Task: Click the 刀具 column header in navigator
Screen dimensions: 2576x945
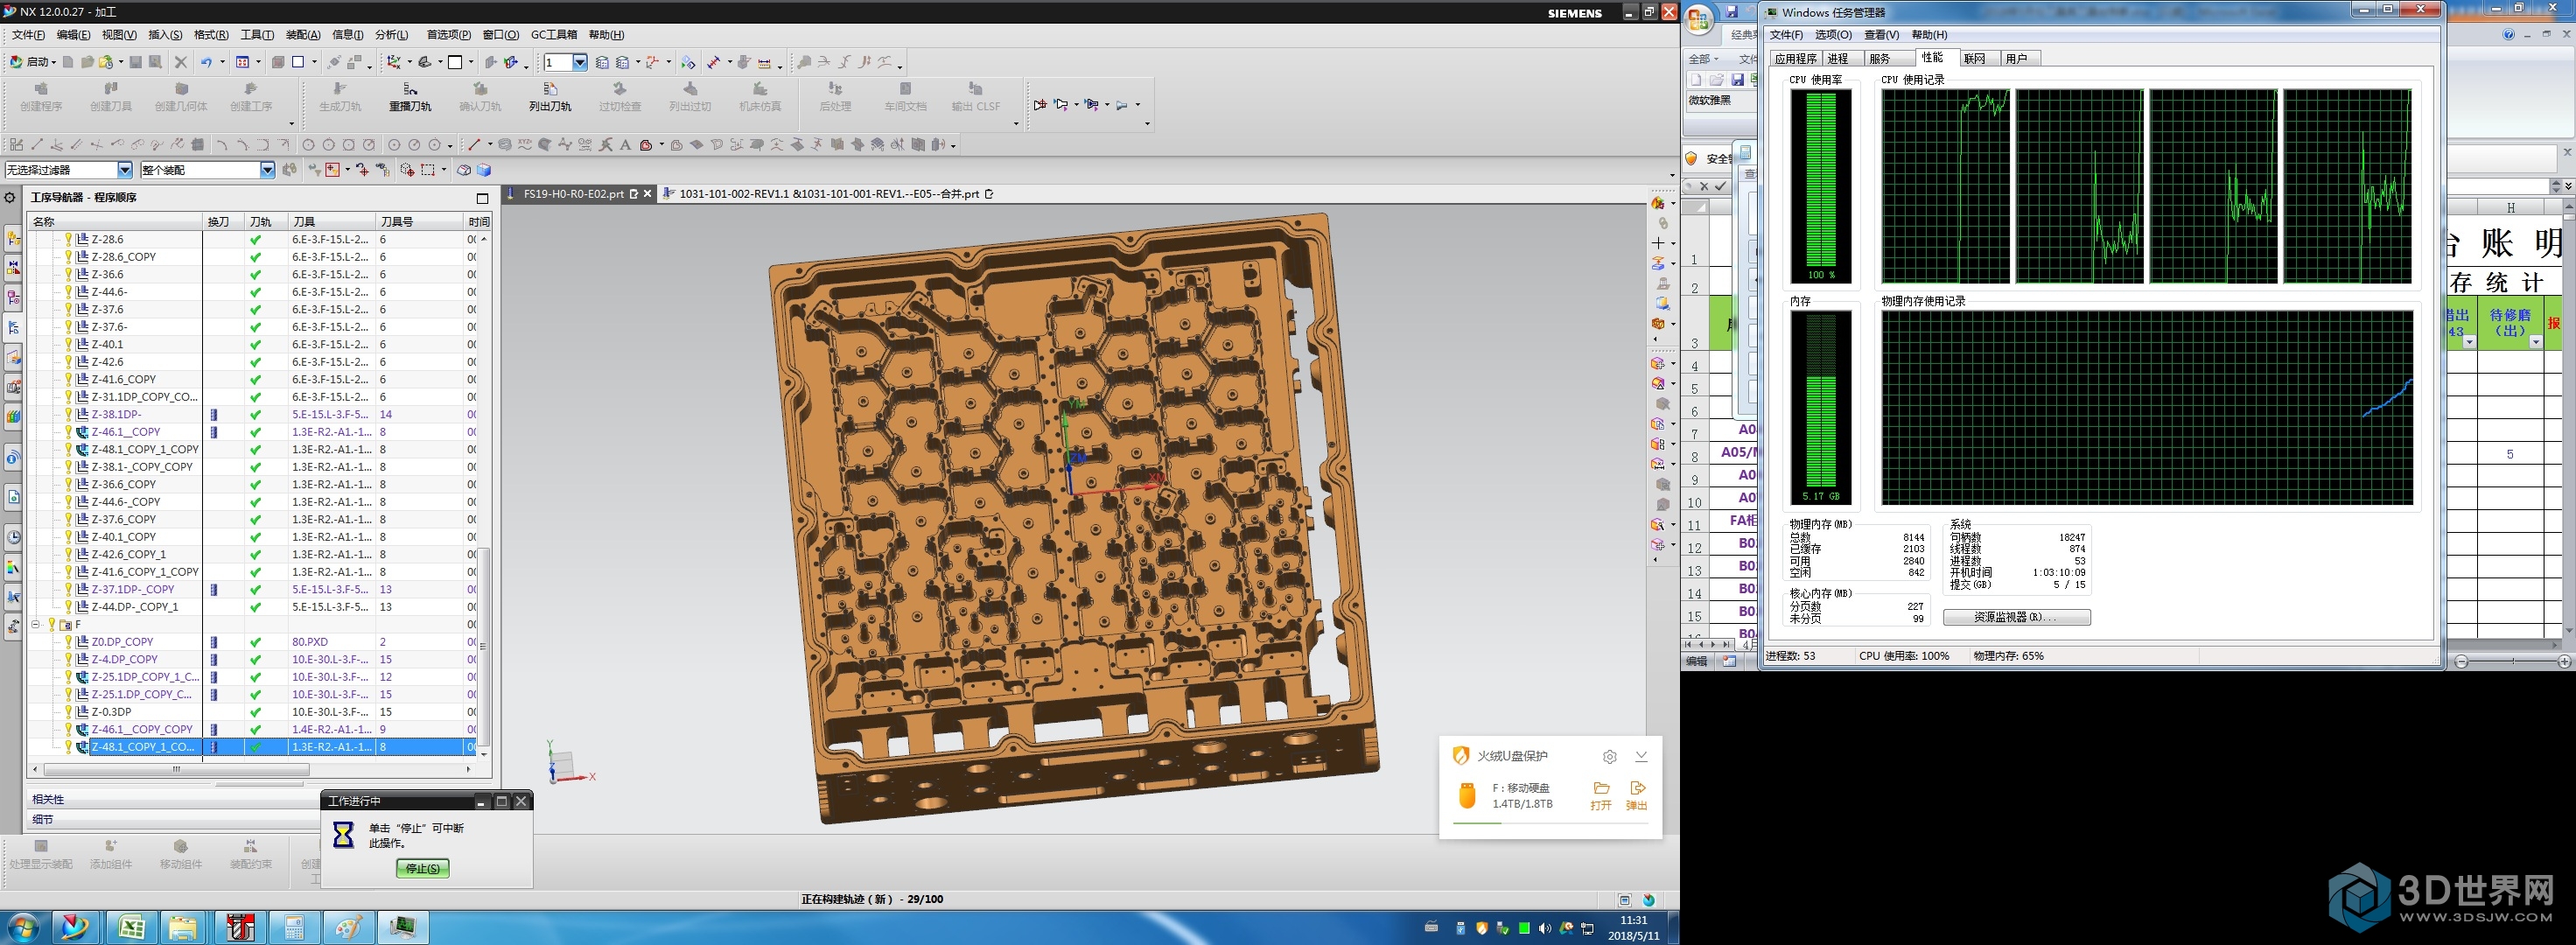Action: pos(331,221)
